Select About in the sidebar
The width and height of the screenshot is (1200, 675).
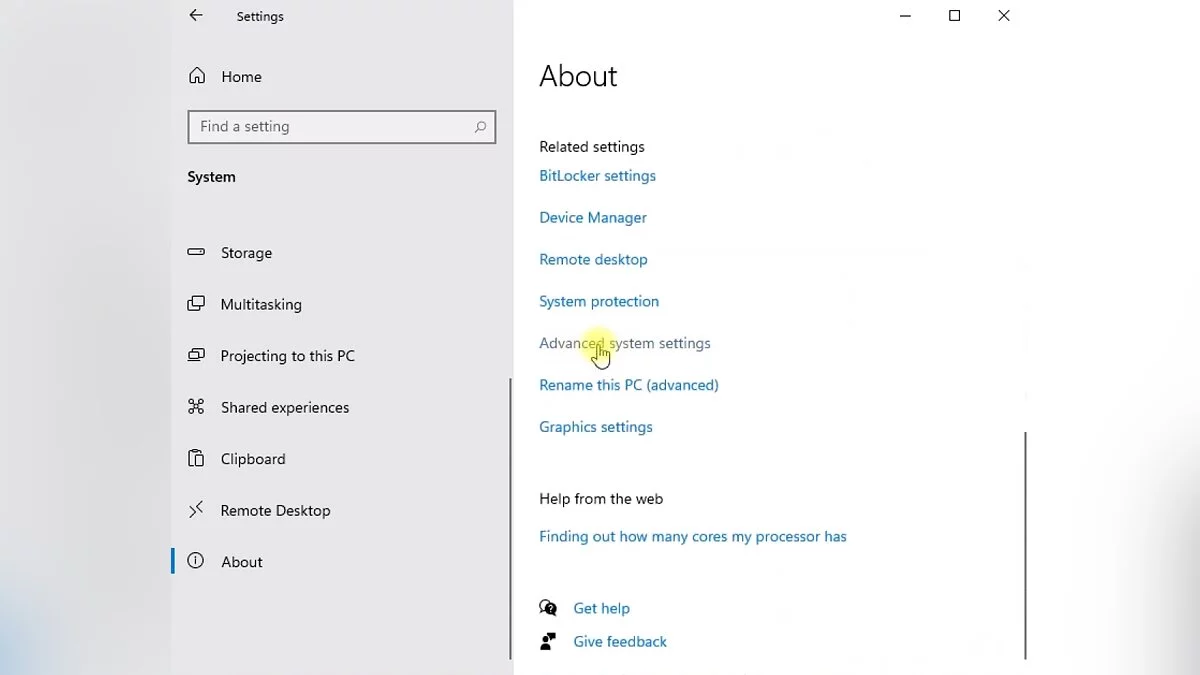pos(242,562)
